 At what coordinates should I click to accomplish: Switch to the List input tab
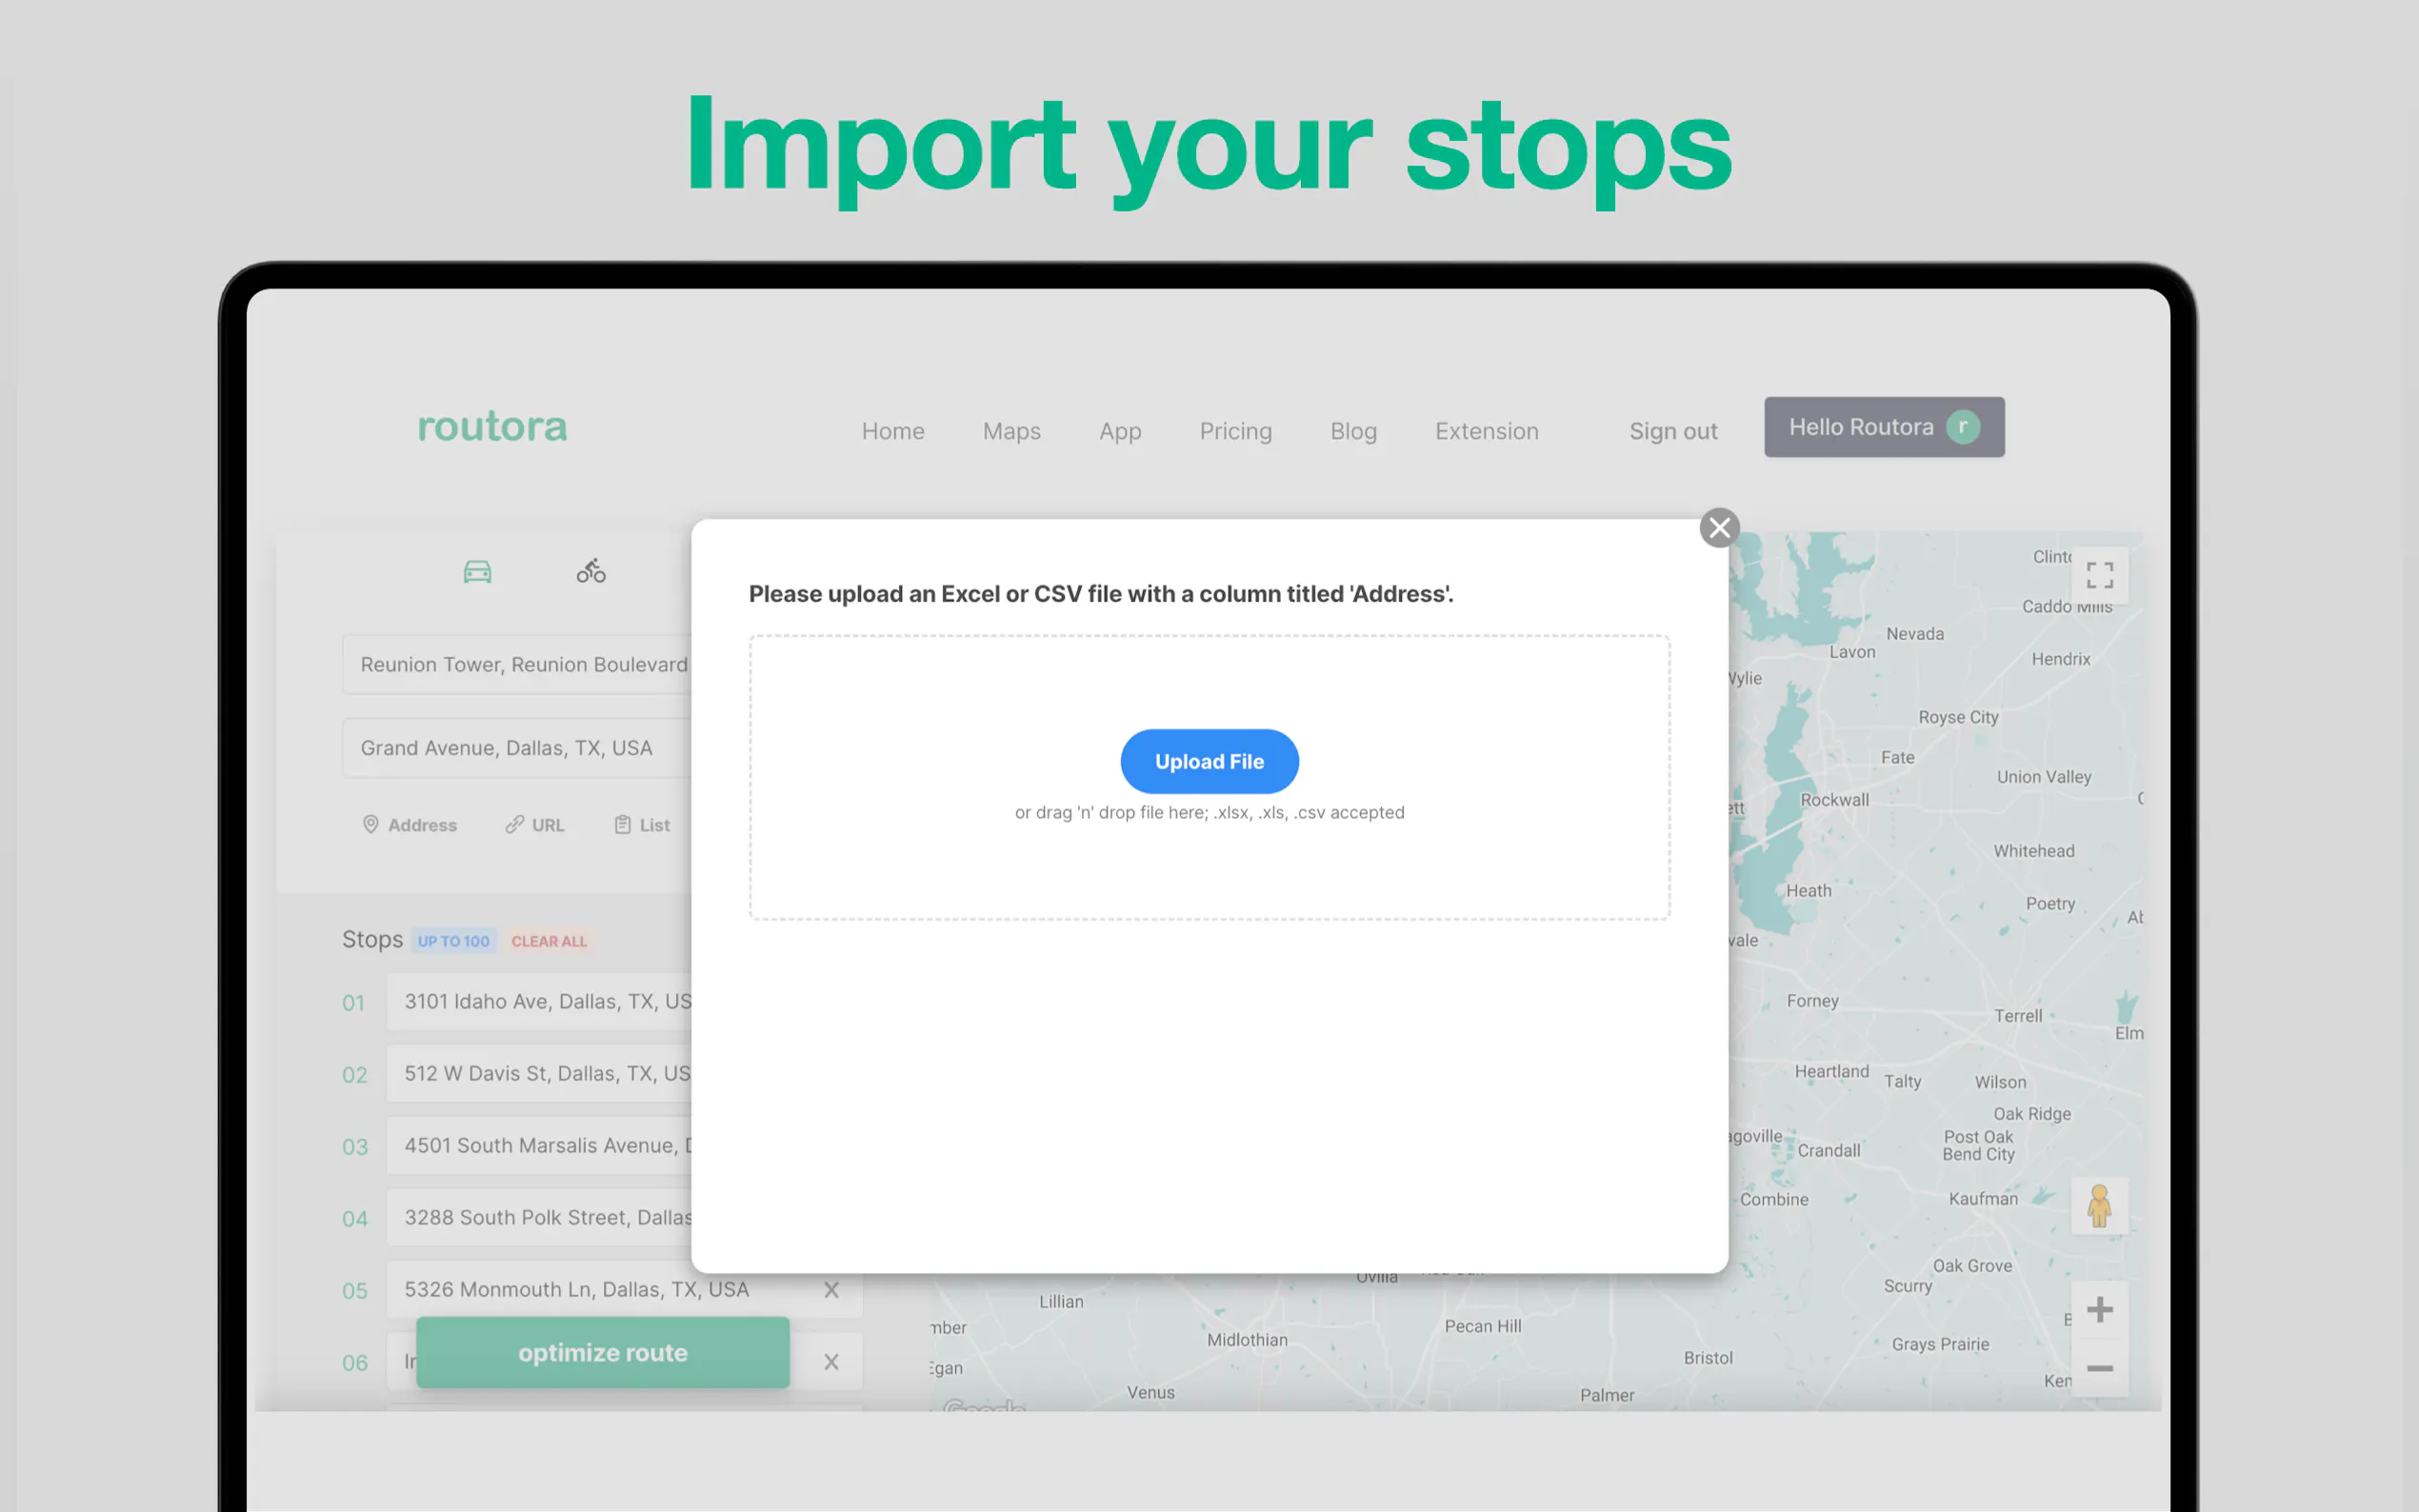(642, 825)
